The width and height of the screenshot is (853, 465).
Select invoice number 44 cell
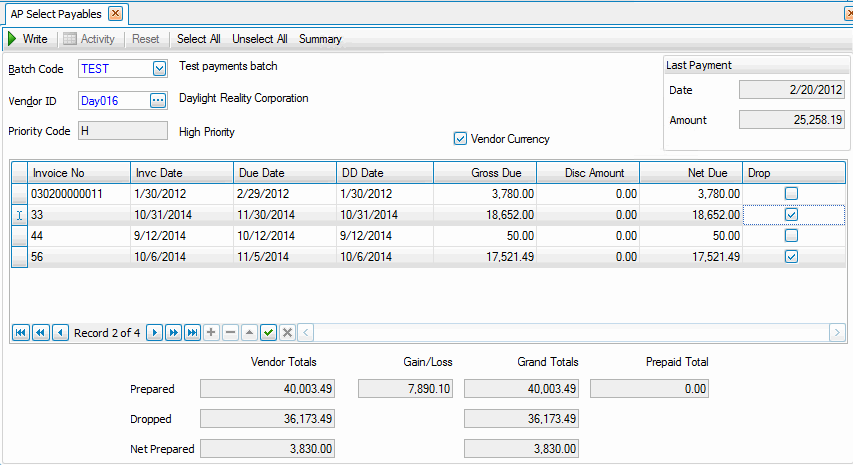[79, 235]
